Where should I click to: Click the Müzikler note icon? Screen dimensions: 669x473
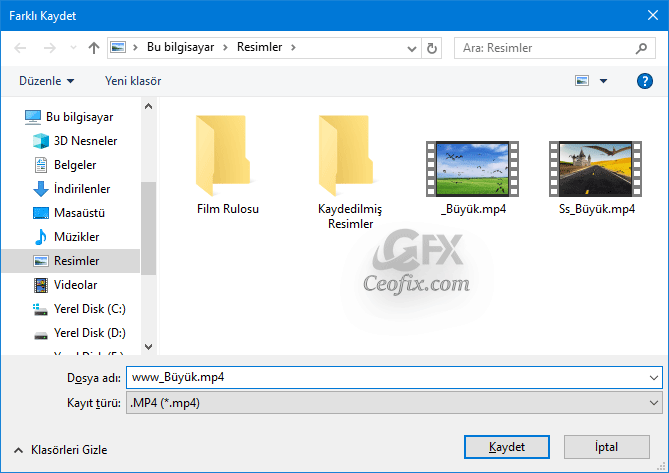[x=41, y=237]
